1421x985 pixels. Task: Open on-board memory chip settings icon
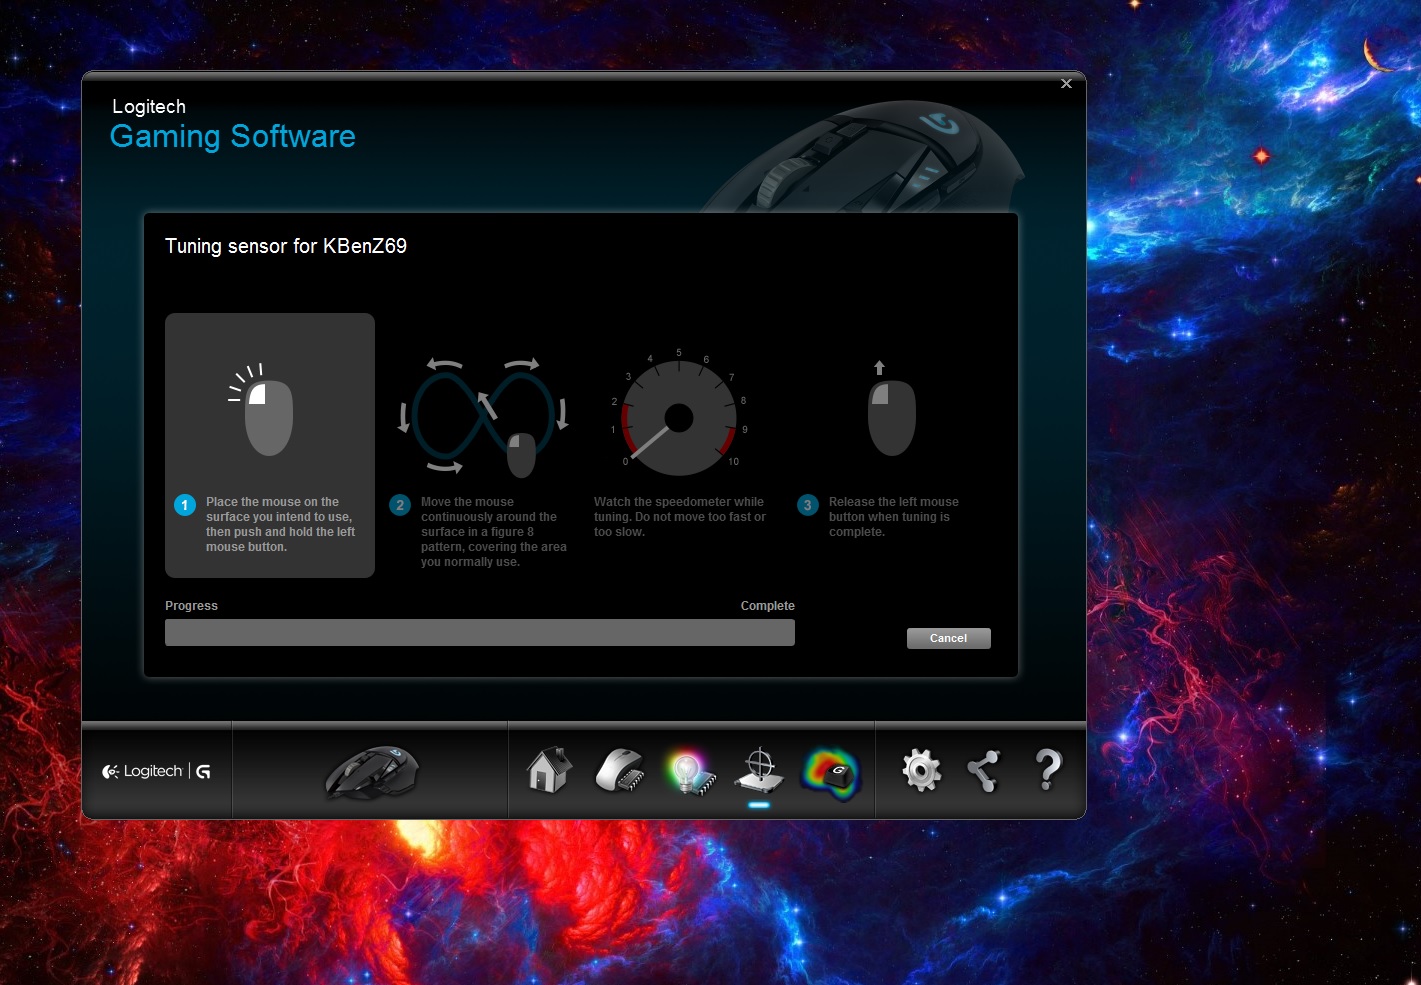click(620, 771)
